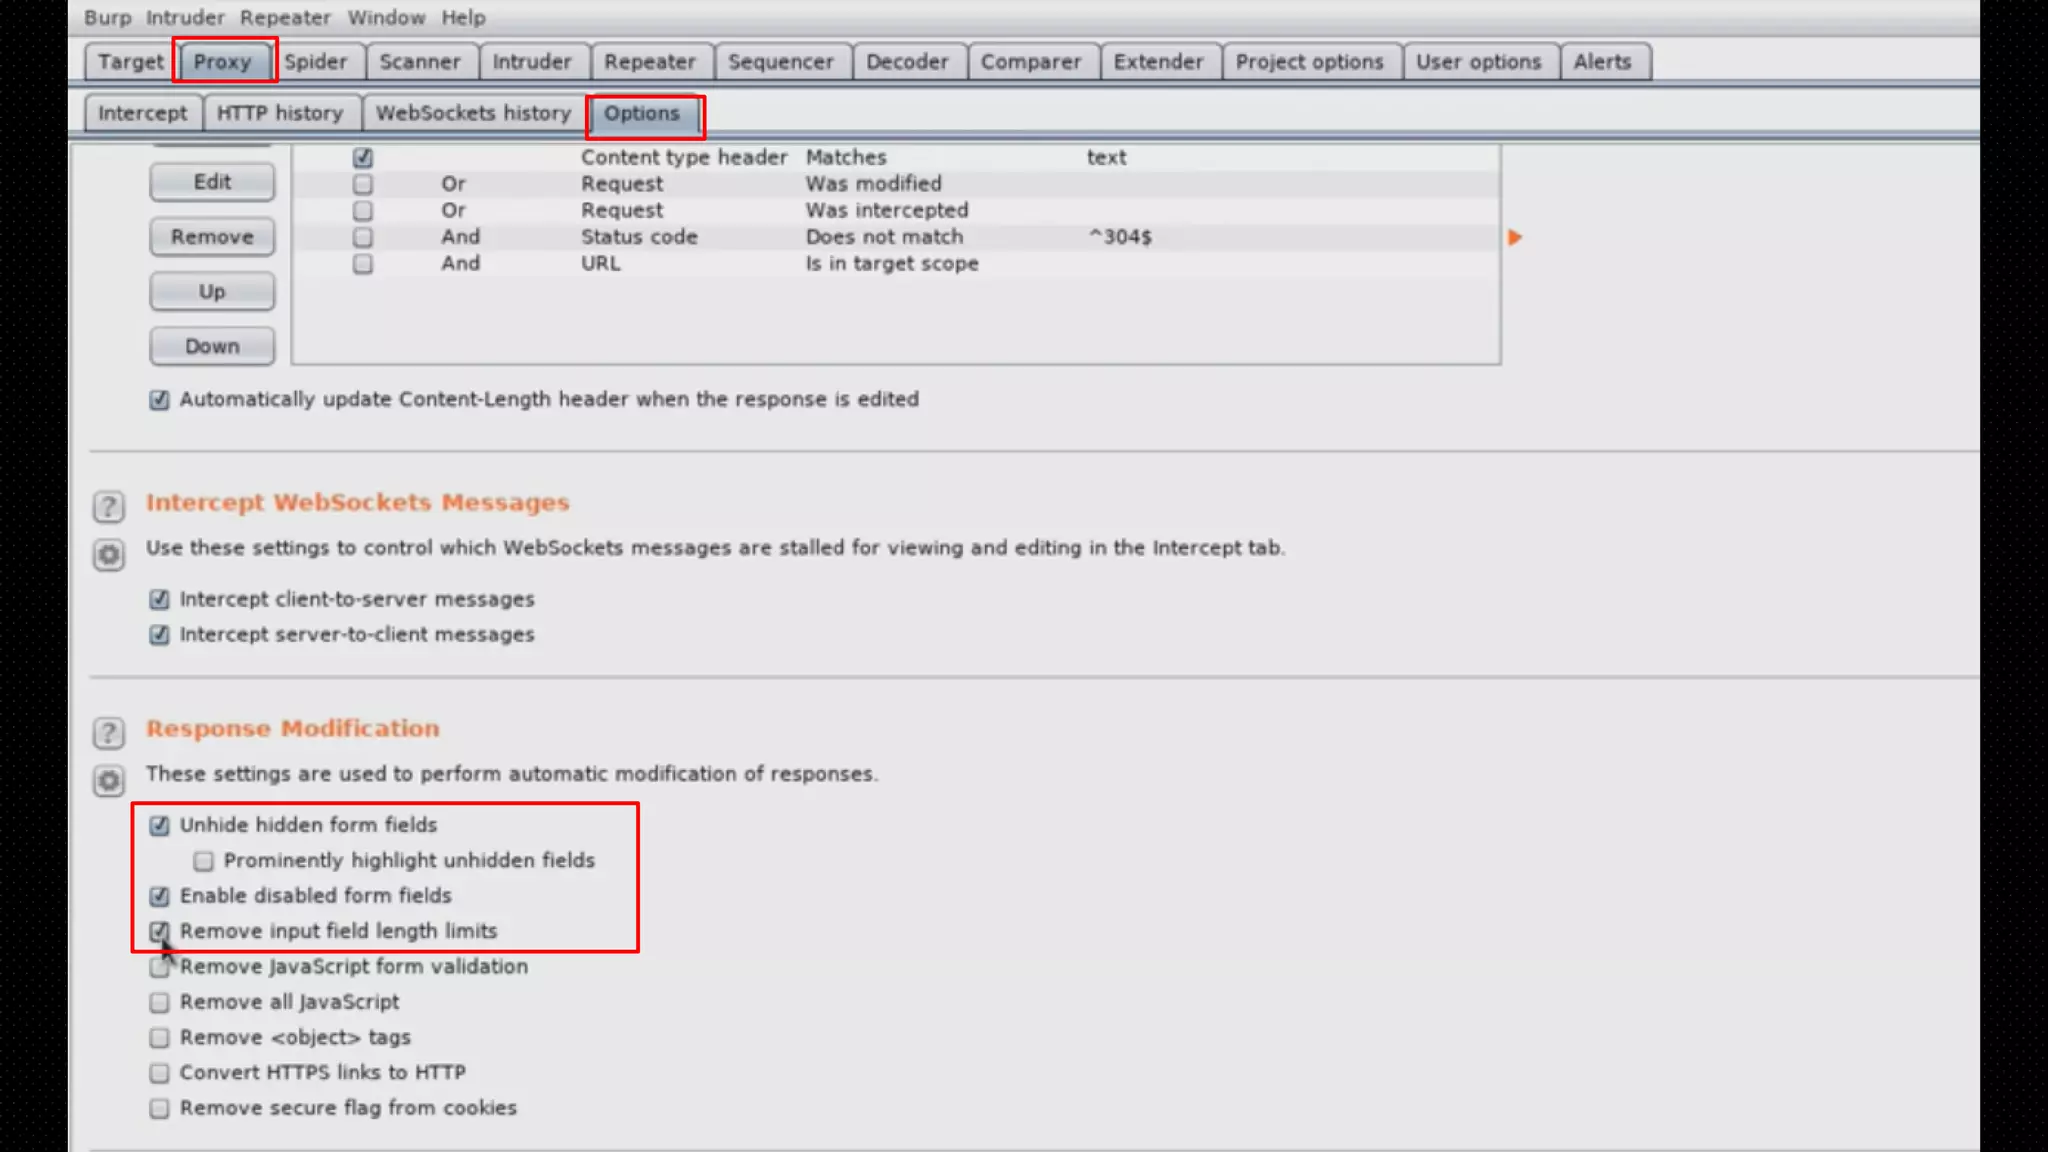
Task: Click help icon beside Intercept WebSockets Messages
Action: click(108, 506)
